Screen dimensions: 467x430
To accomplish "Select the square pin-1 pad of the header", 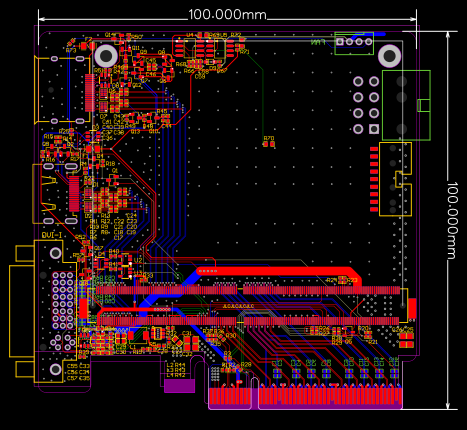I will pos(374,129).
